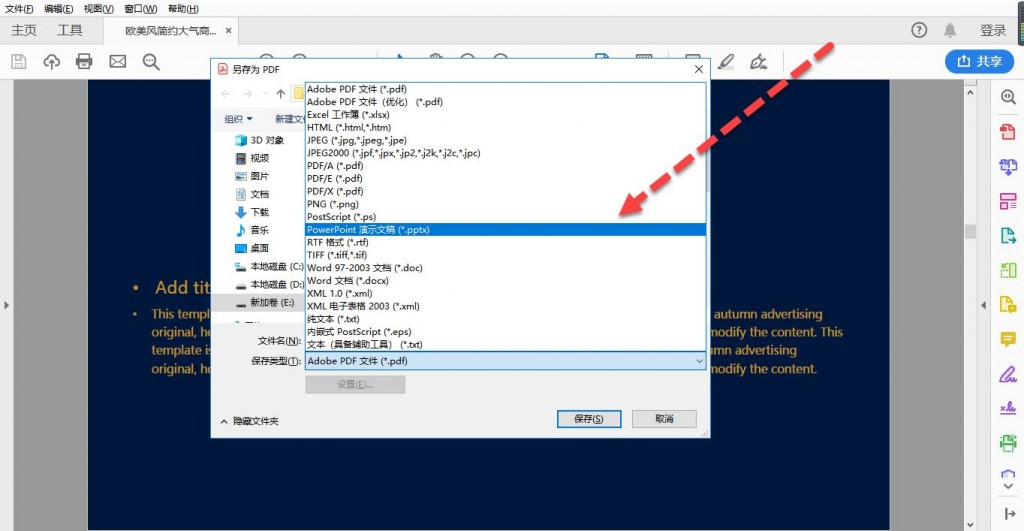Choose TIFF (*.tiff,*.tif) option
1024x531 pixels.
[x=505, y=255]
